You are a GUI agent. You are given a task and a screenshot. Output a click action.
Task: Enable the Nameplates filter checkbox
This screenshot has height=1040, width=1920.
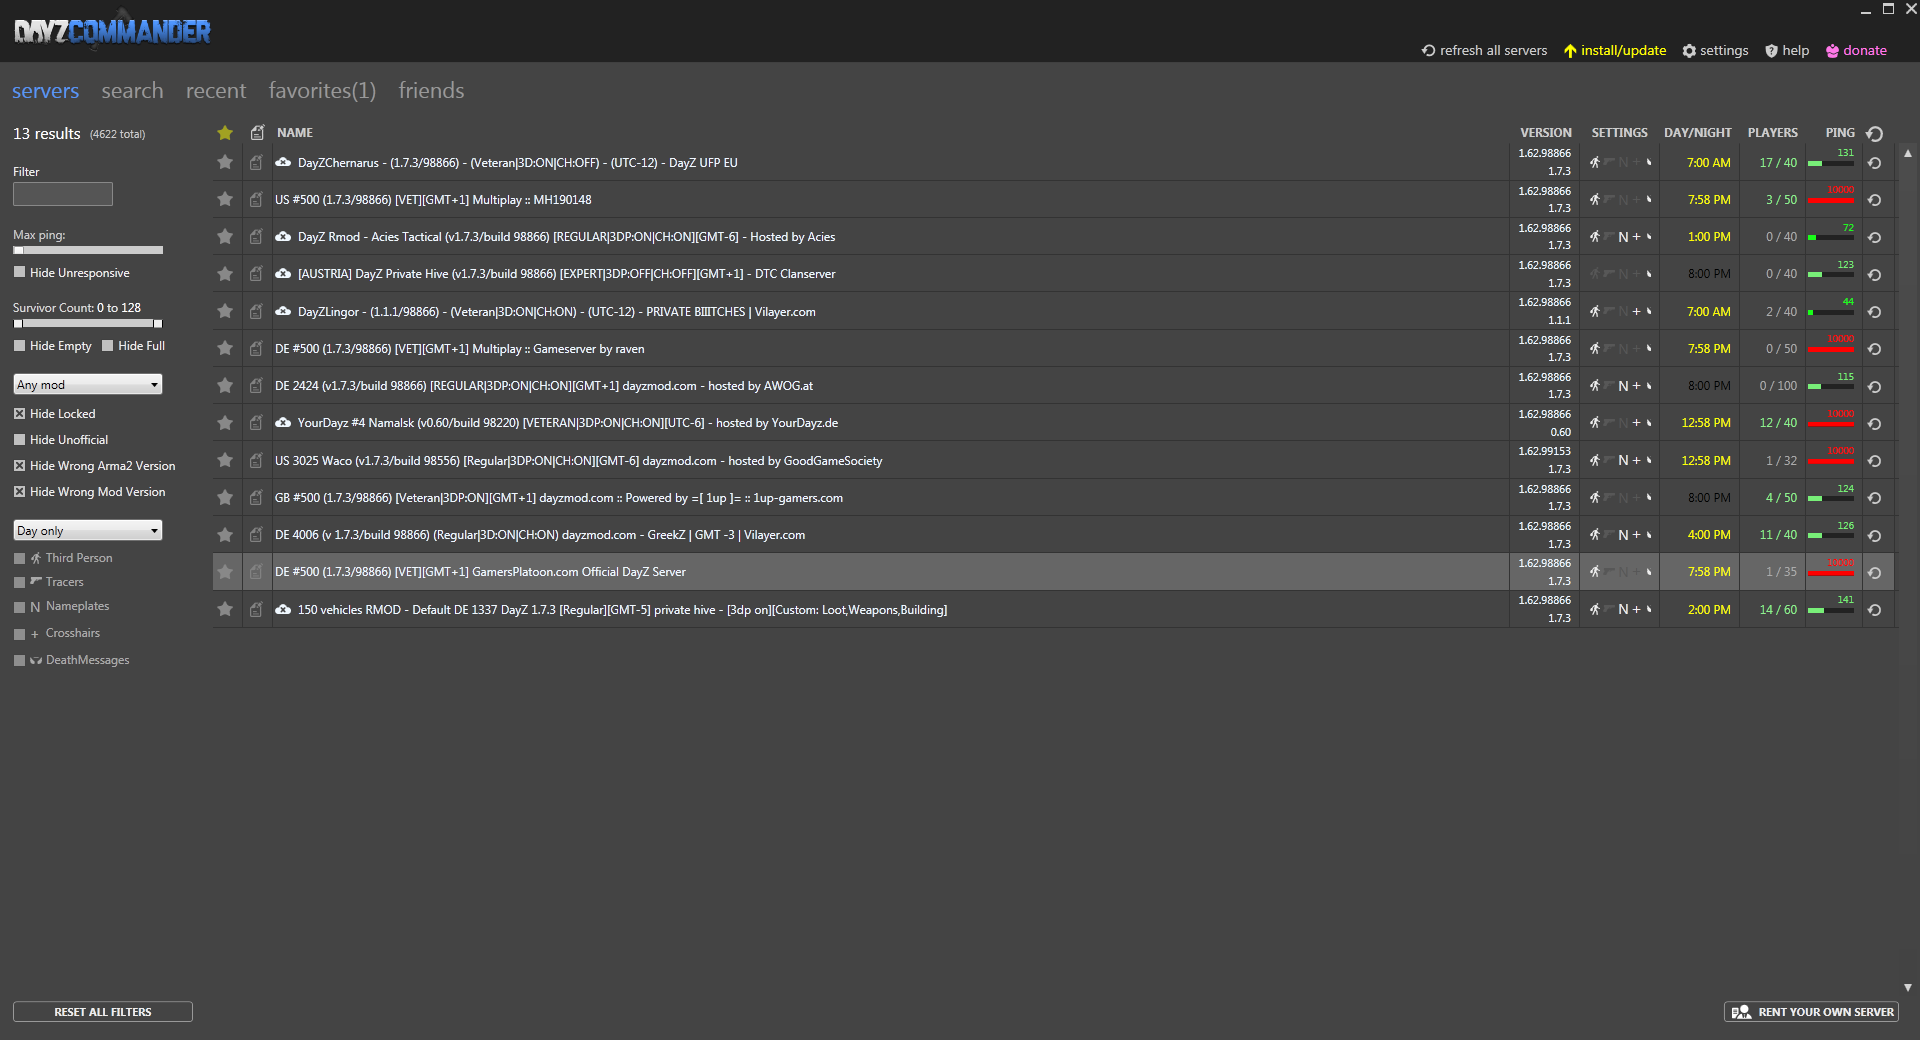coord(19,607)
